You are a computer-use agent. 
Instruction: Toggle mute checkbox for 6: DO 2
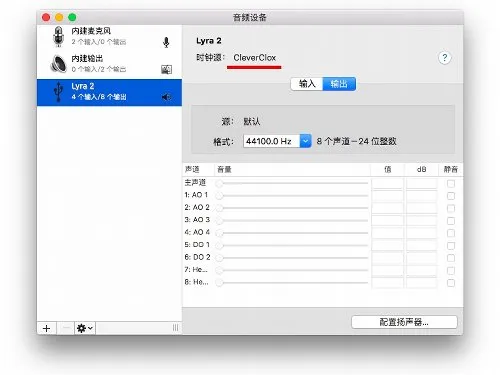coord(451,258)
